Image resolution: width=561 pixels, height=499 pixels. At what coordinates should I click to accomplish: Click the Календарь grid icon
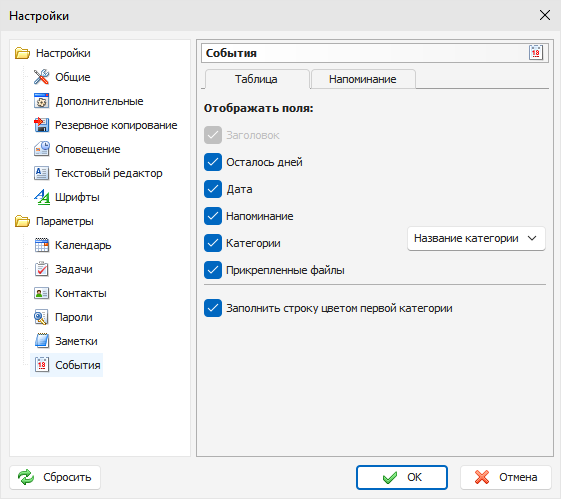pos(42,245)
